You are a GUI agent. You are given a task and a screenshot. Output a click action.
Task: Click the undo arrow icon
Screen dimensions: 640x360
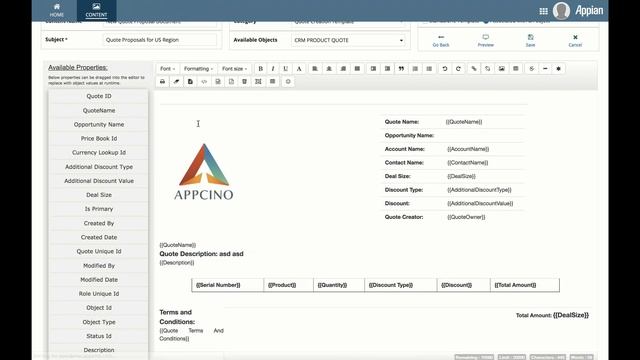[445, 69]
